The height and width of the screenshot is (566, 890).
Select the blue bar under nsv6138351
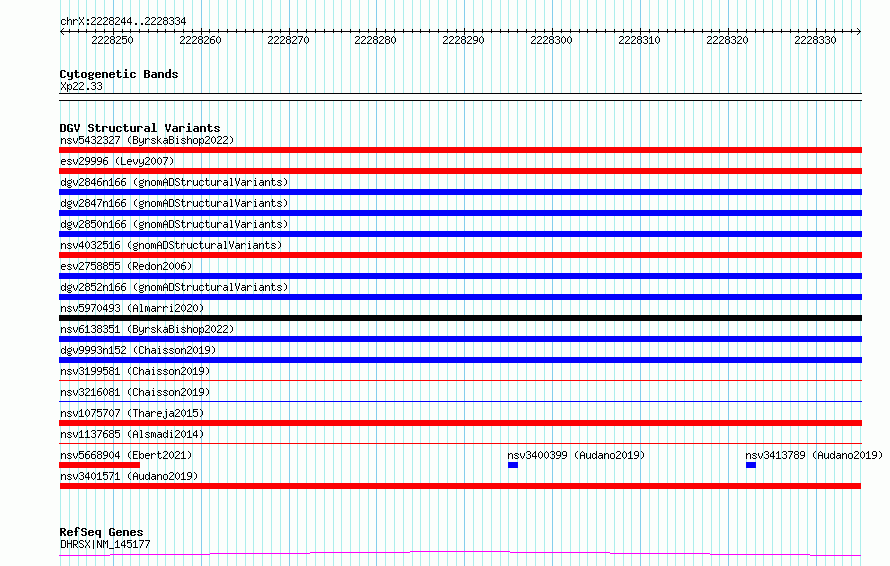[460, 339]
